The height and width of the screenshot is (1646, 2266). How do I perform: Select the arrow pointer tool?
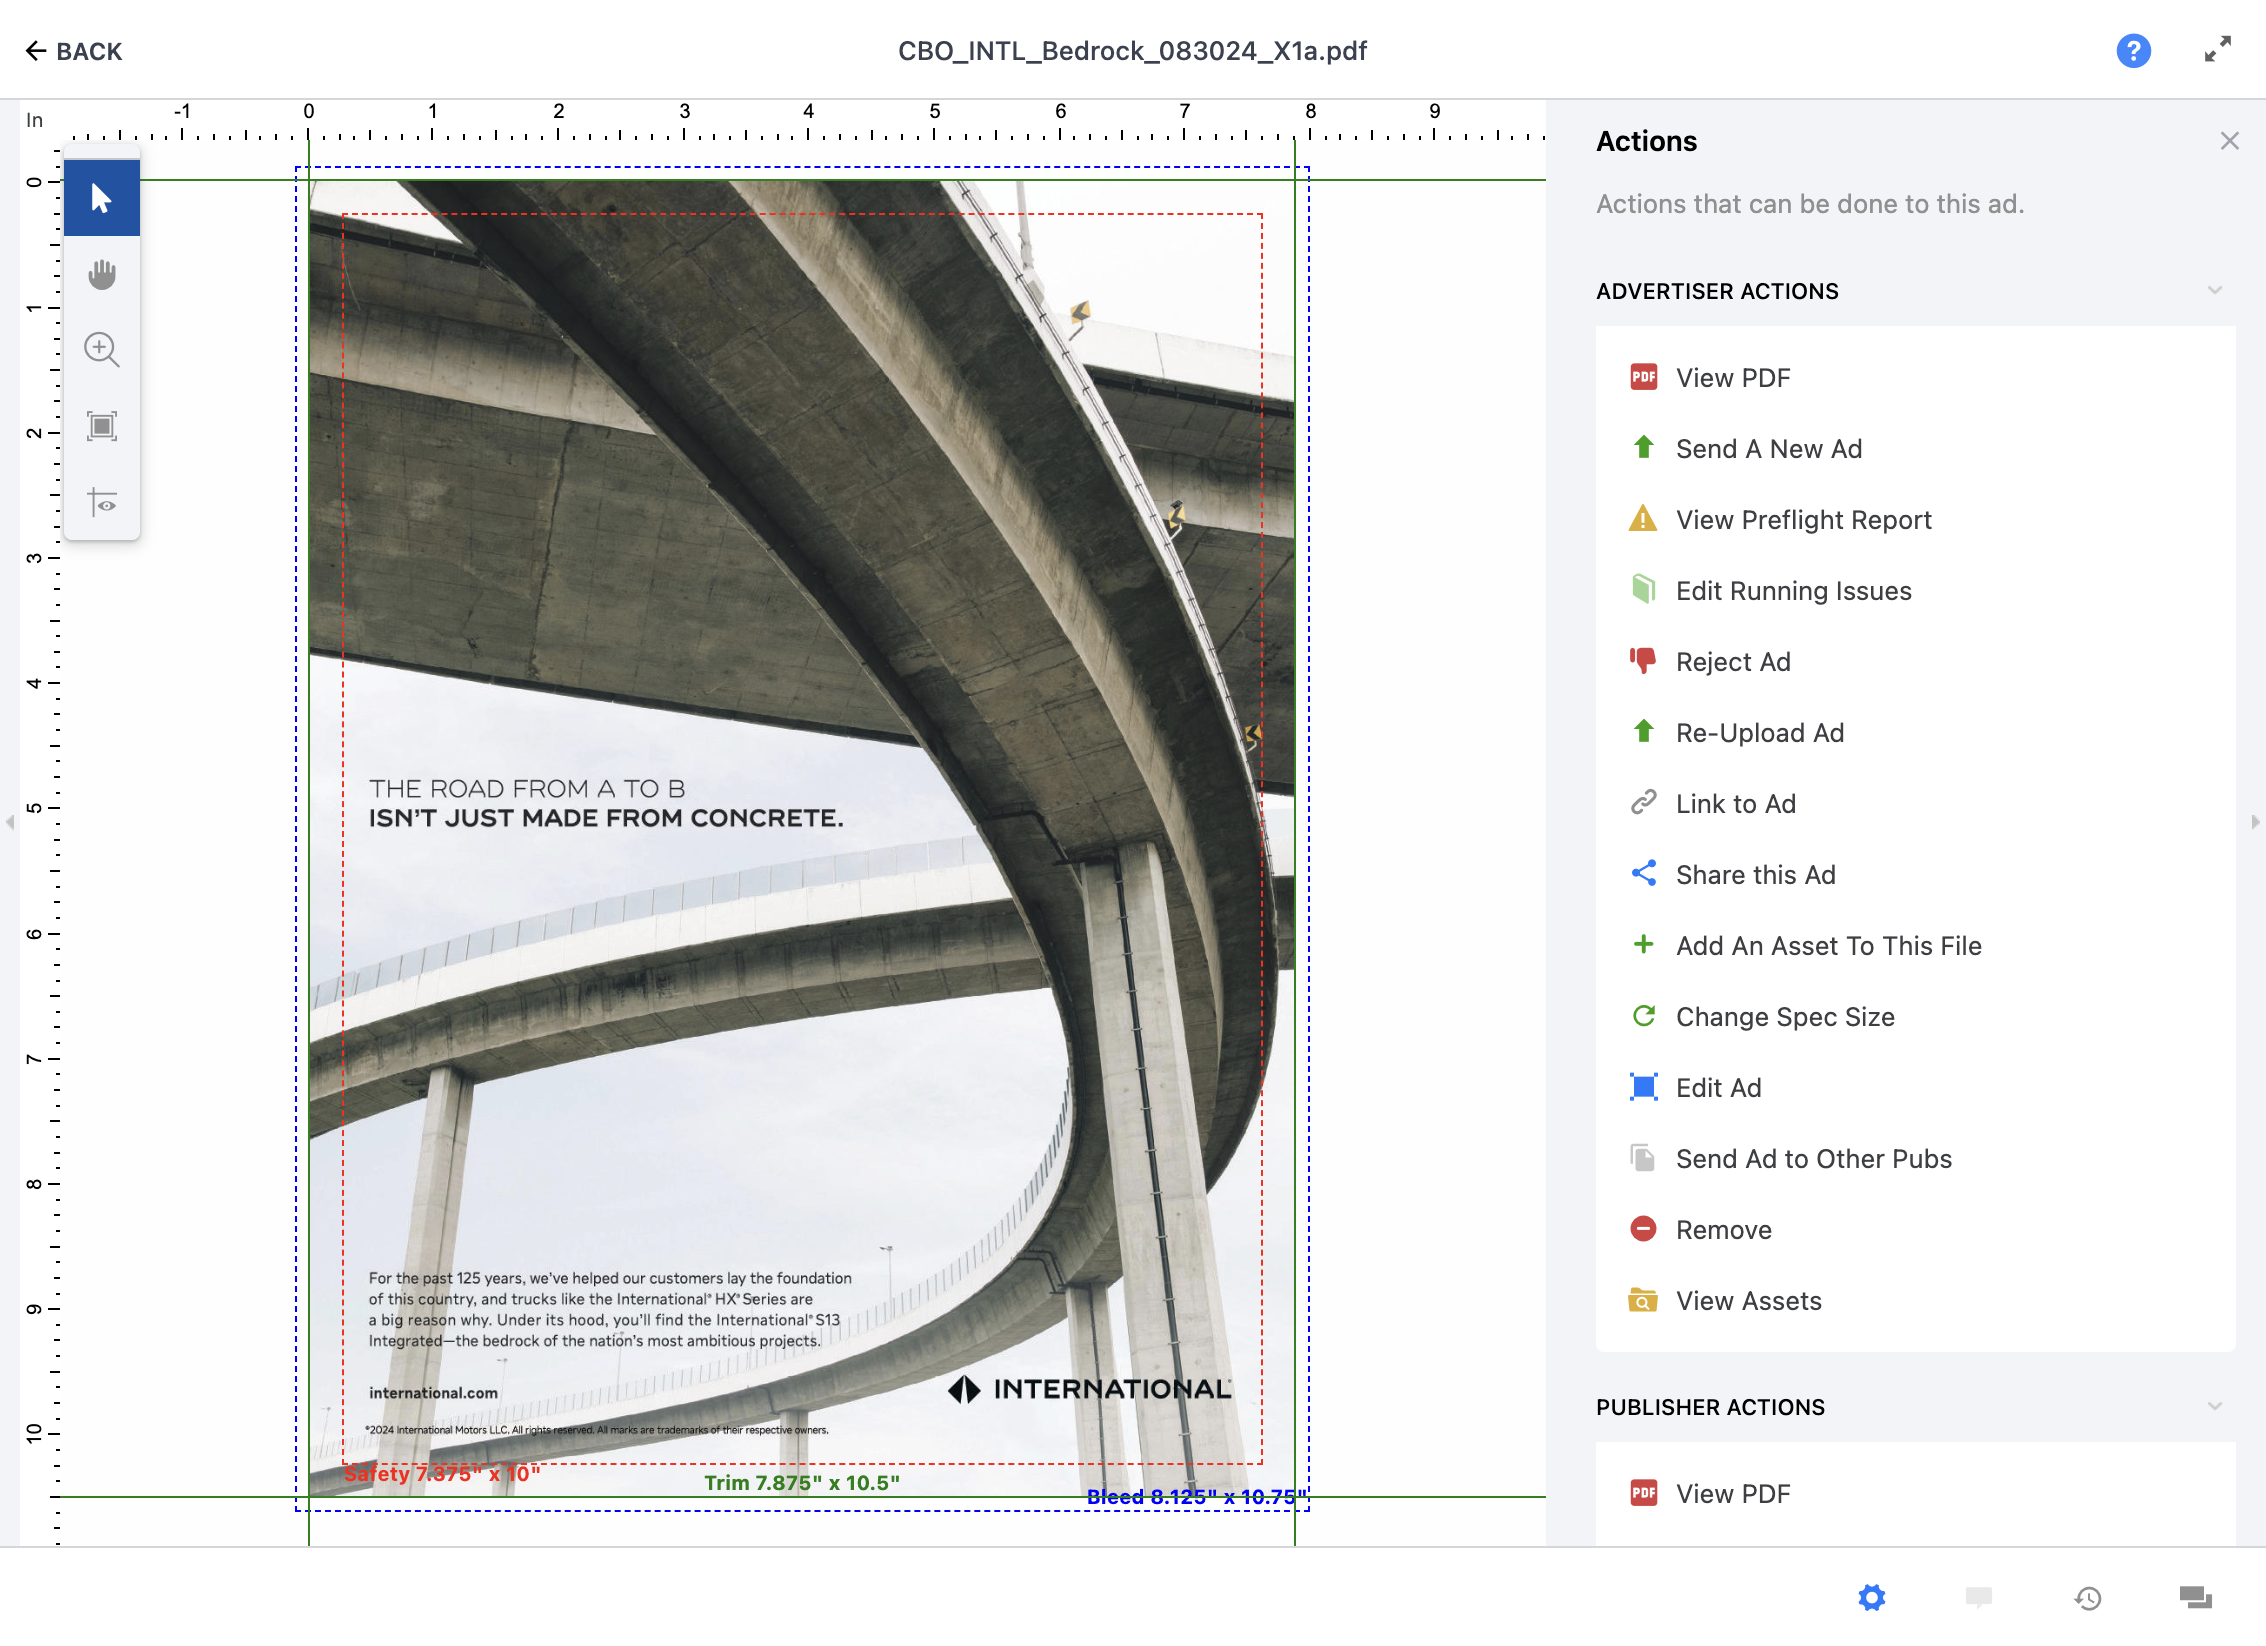coord(101,198)
